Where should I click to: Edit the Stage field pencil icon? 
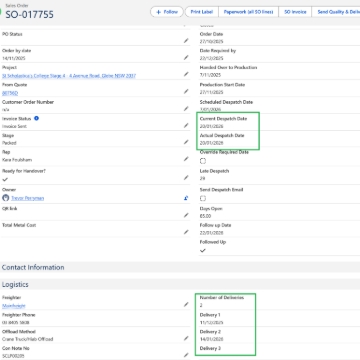(186, 142)
